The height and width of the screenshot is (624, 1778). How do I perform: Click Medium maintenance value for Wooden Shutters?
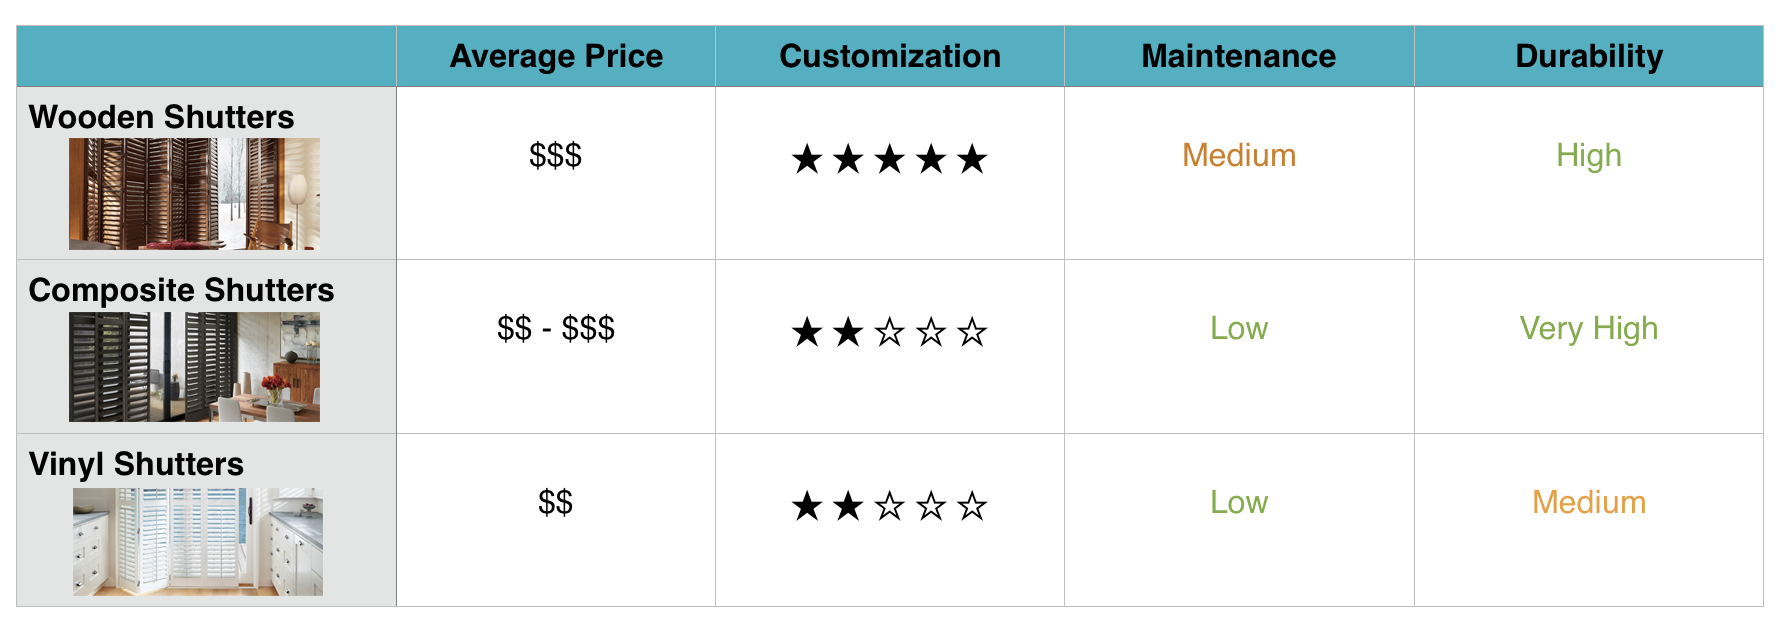click(x=1239, y=155)
